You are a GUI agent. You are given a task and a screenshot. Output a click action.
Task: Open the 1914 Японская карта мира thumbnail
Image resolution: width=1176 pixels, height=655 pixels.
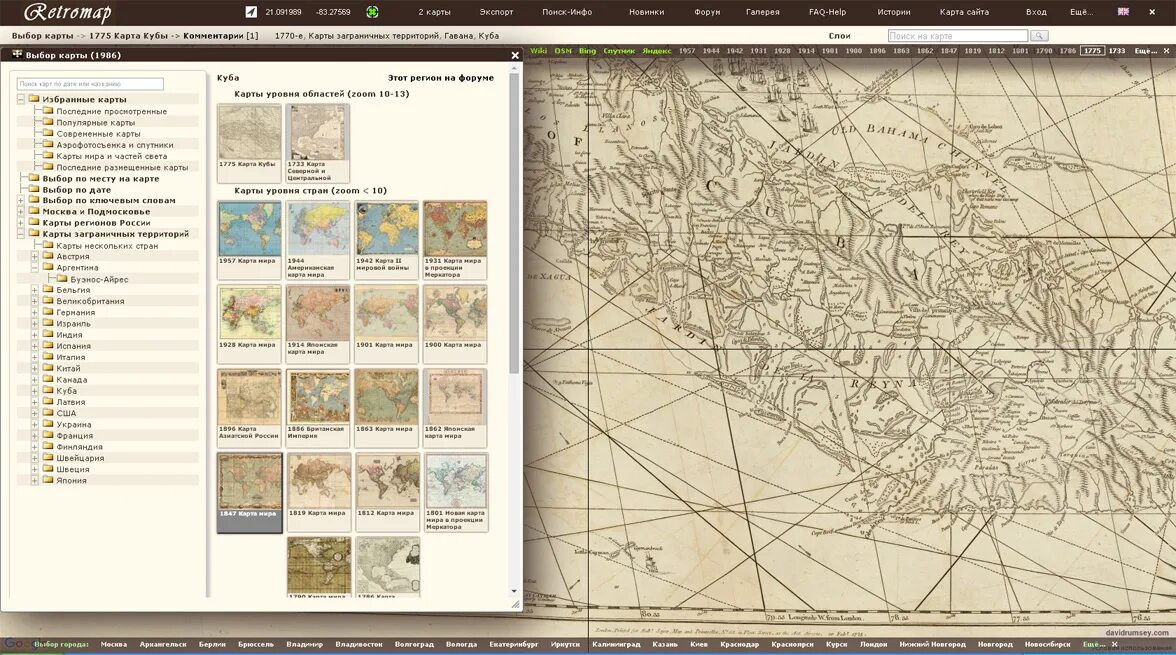[x=318, y=323]
